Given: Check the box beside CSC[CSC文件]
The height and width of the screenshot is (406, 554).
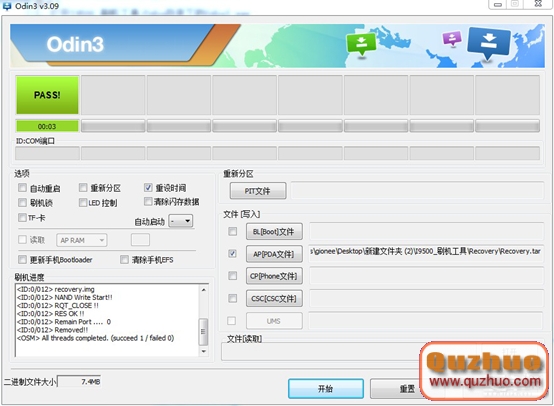Looking at the screenshot, I should click(232, 298).
